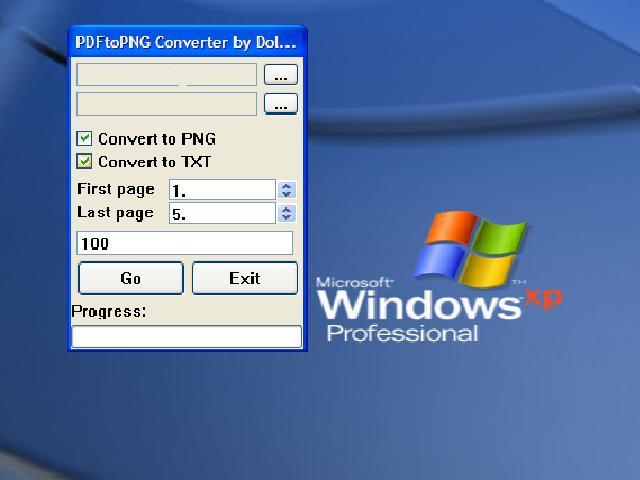Focus the First page number field
The height and width of the screenshot is (480, 640).
(x=221, y=190)
